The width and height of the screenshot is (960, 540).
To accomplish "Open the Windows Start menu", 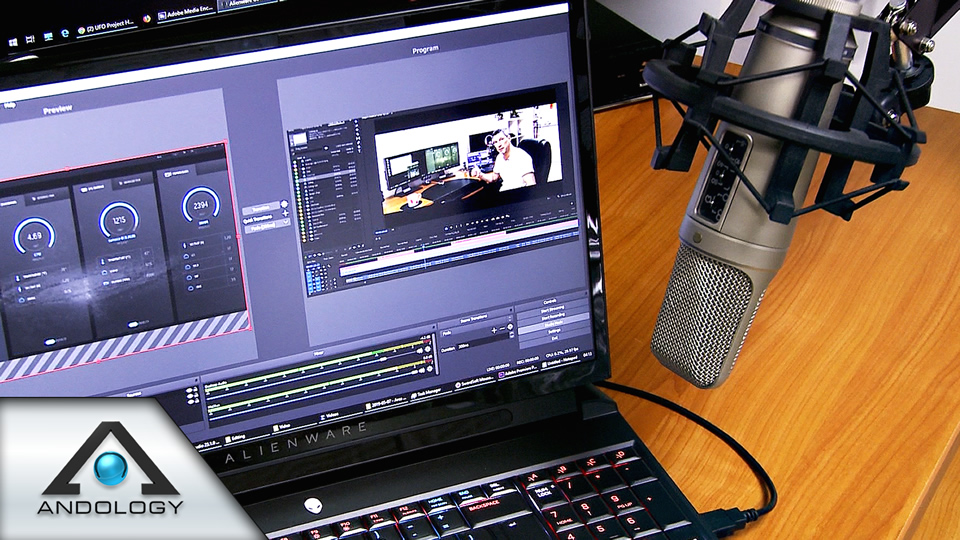I will pos(13,43).
